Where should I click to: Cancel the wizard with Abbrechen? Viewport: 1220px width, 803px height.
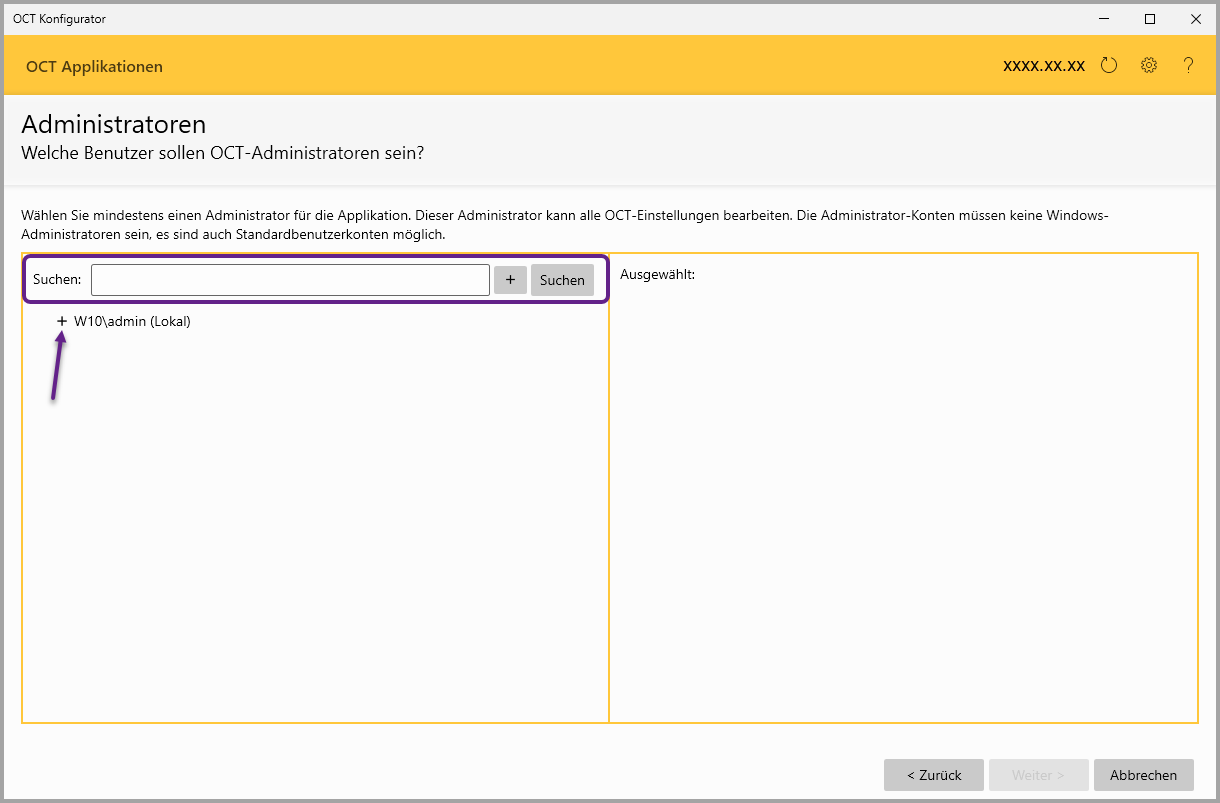point(1144,775)
